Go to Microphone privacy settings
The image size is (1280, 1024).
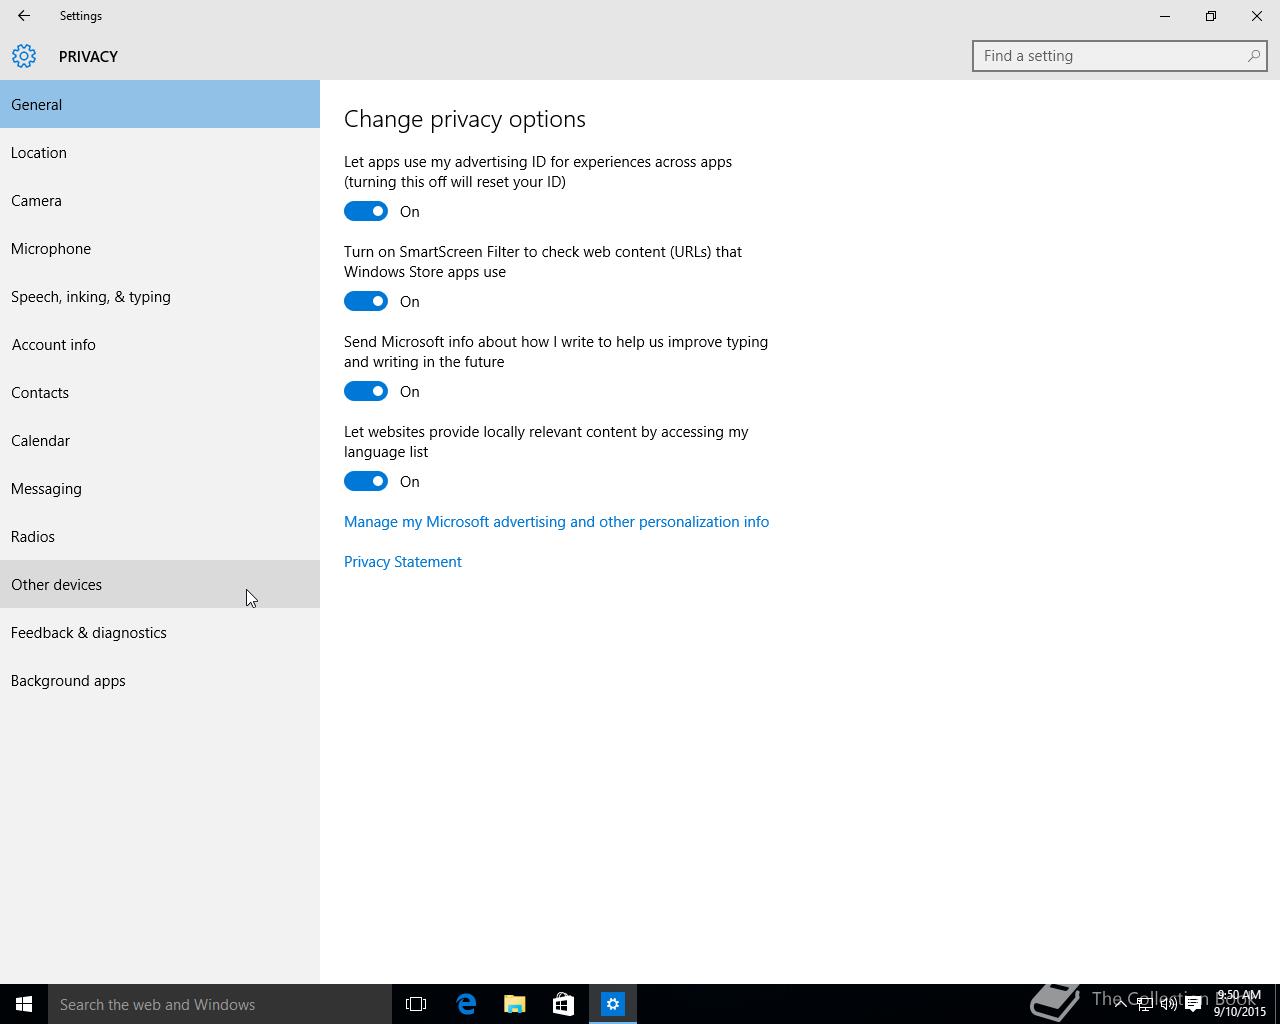[x=160, y=248]
